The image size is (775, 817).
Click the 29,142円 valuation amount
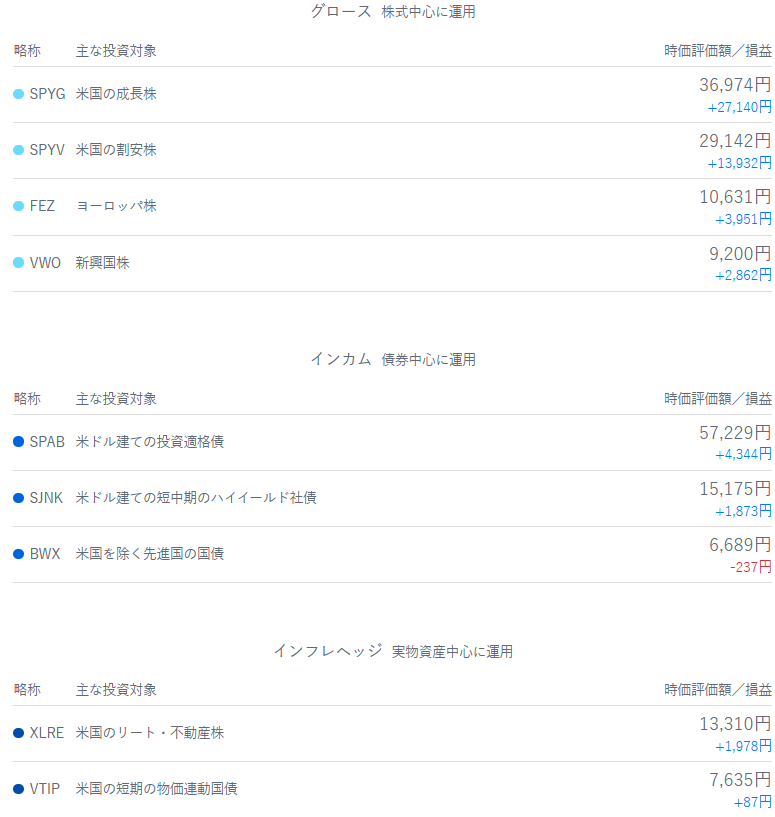pos(735,141)
